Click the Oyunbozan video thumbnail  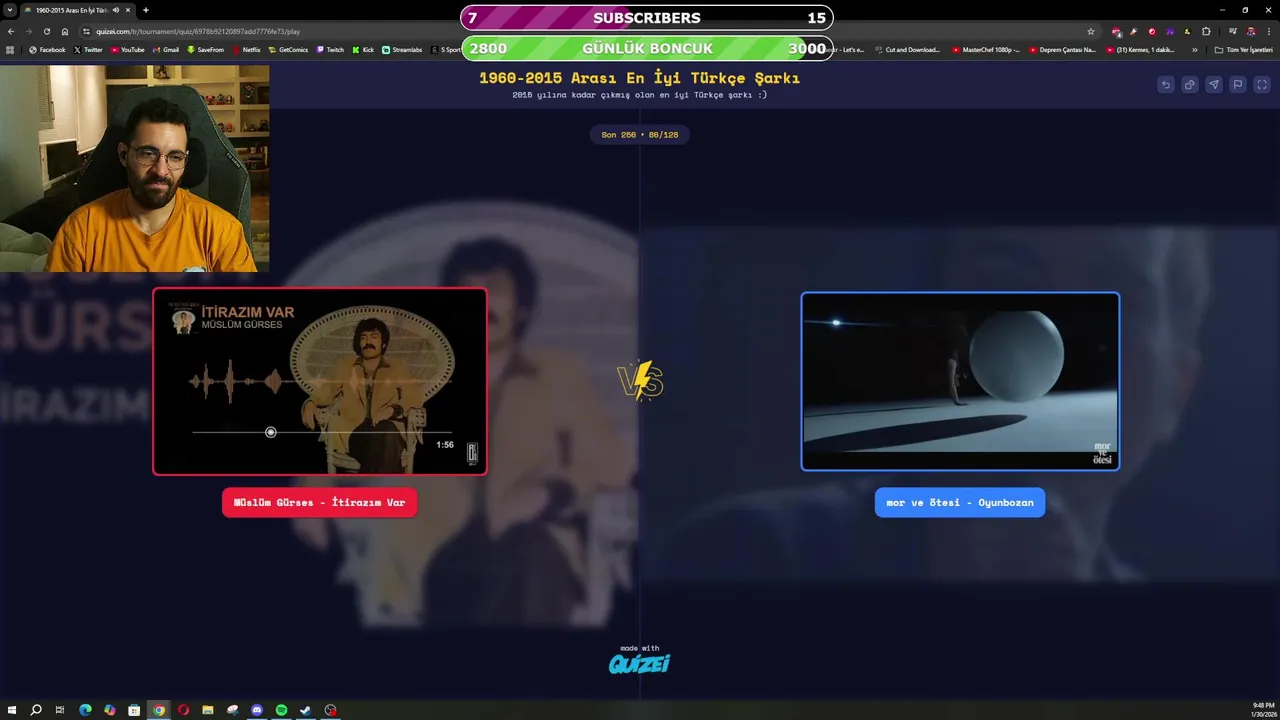960,381
